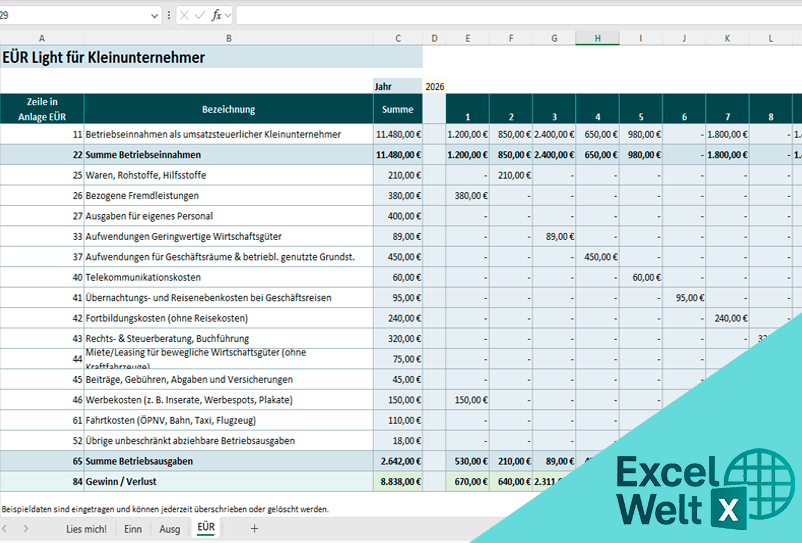802x543 pixels.
Task: Select the 'Gewinn / Verlust' label cell
Action: [x=228, y=481]
